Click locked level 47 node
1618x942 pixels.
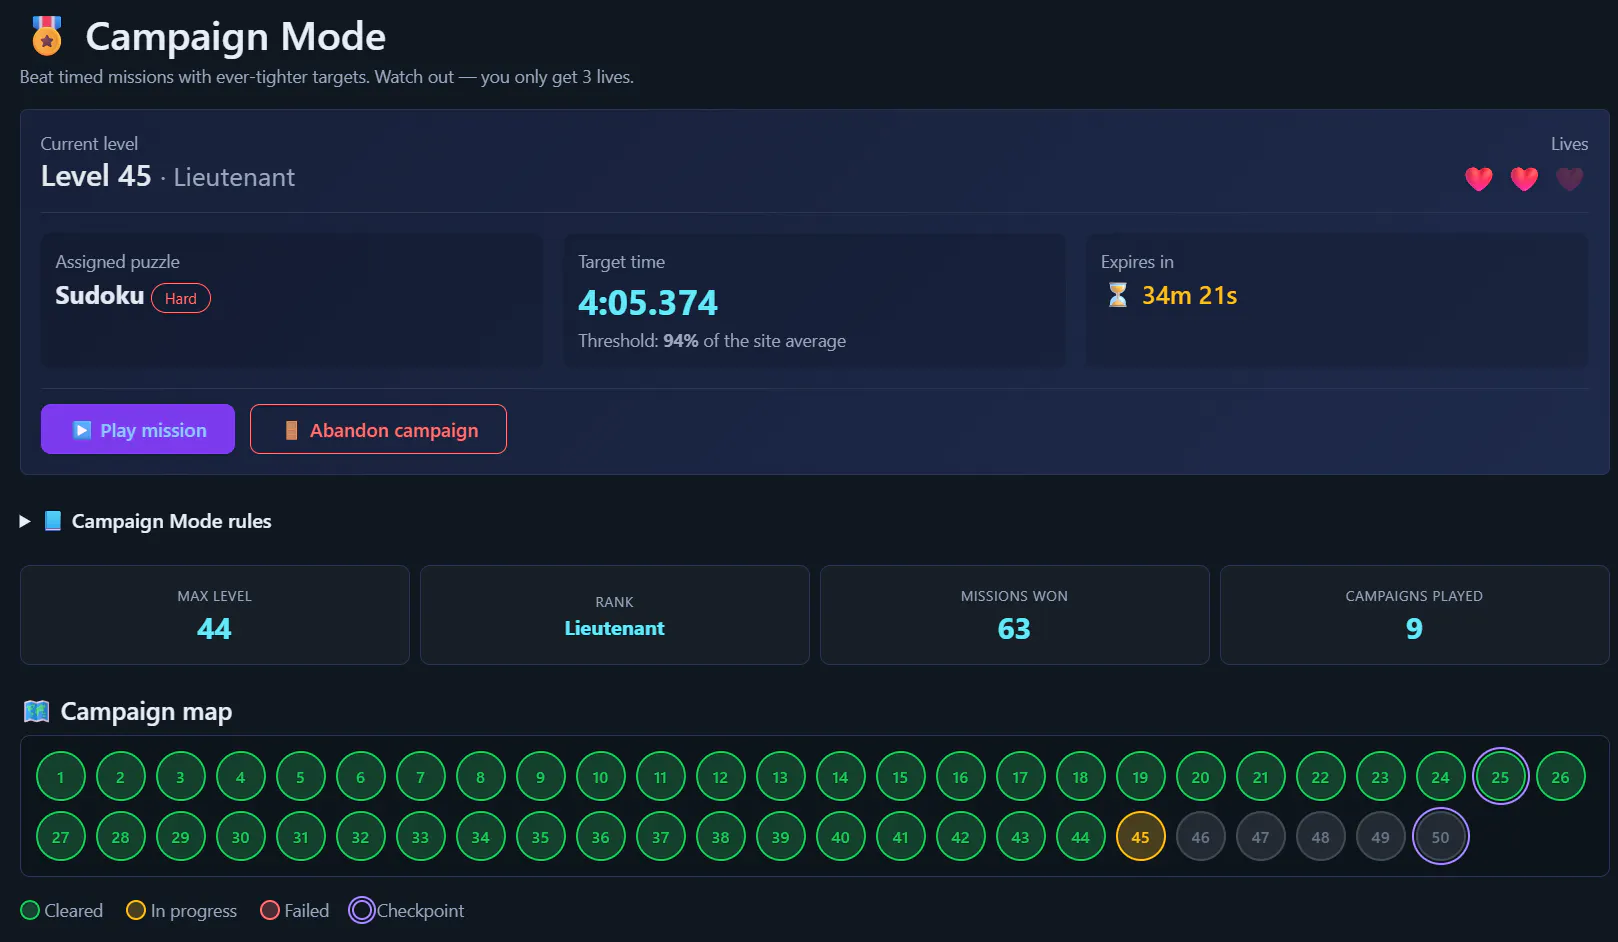point(1261,837)
